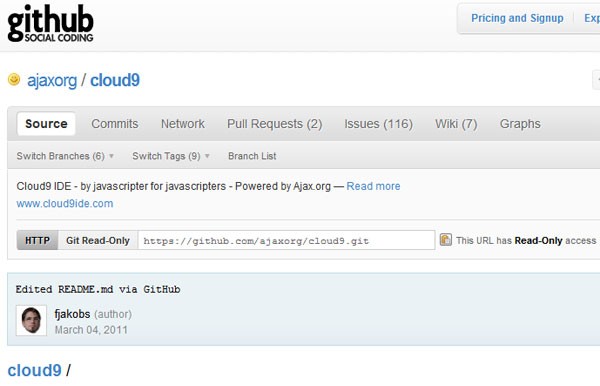This screenshot has height=386, width=600.
Task: Open fjakobs avatar thumbnail
Action: pyautogui.click(x=31, y=320)
